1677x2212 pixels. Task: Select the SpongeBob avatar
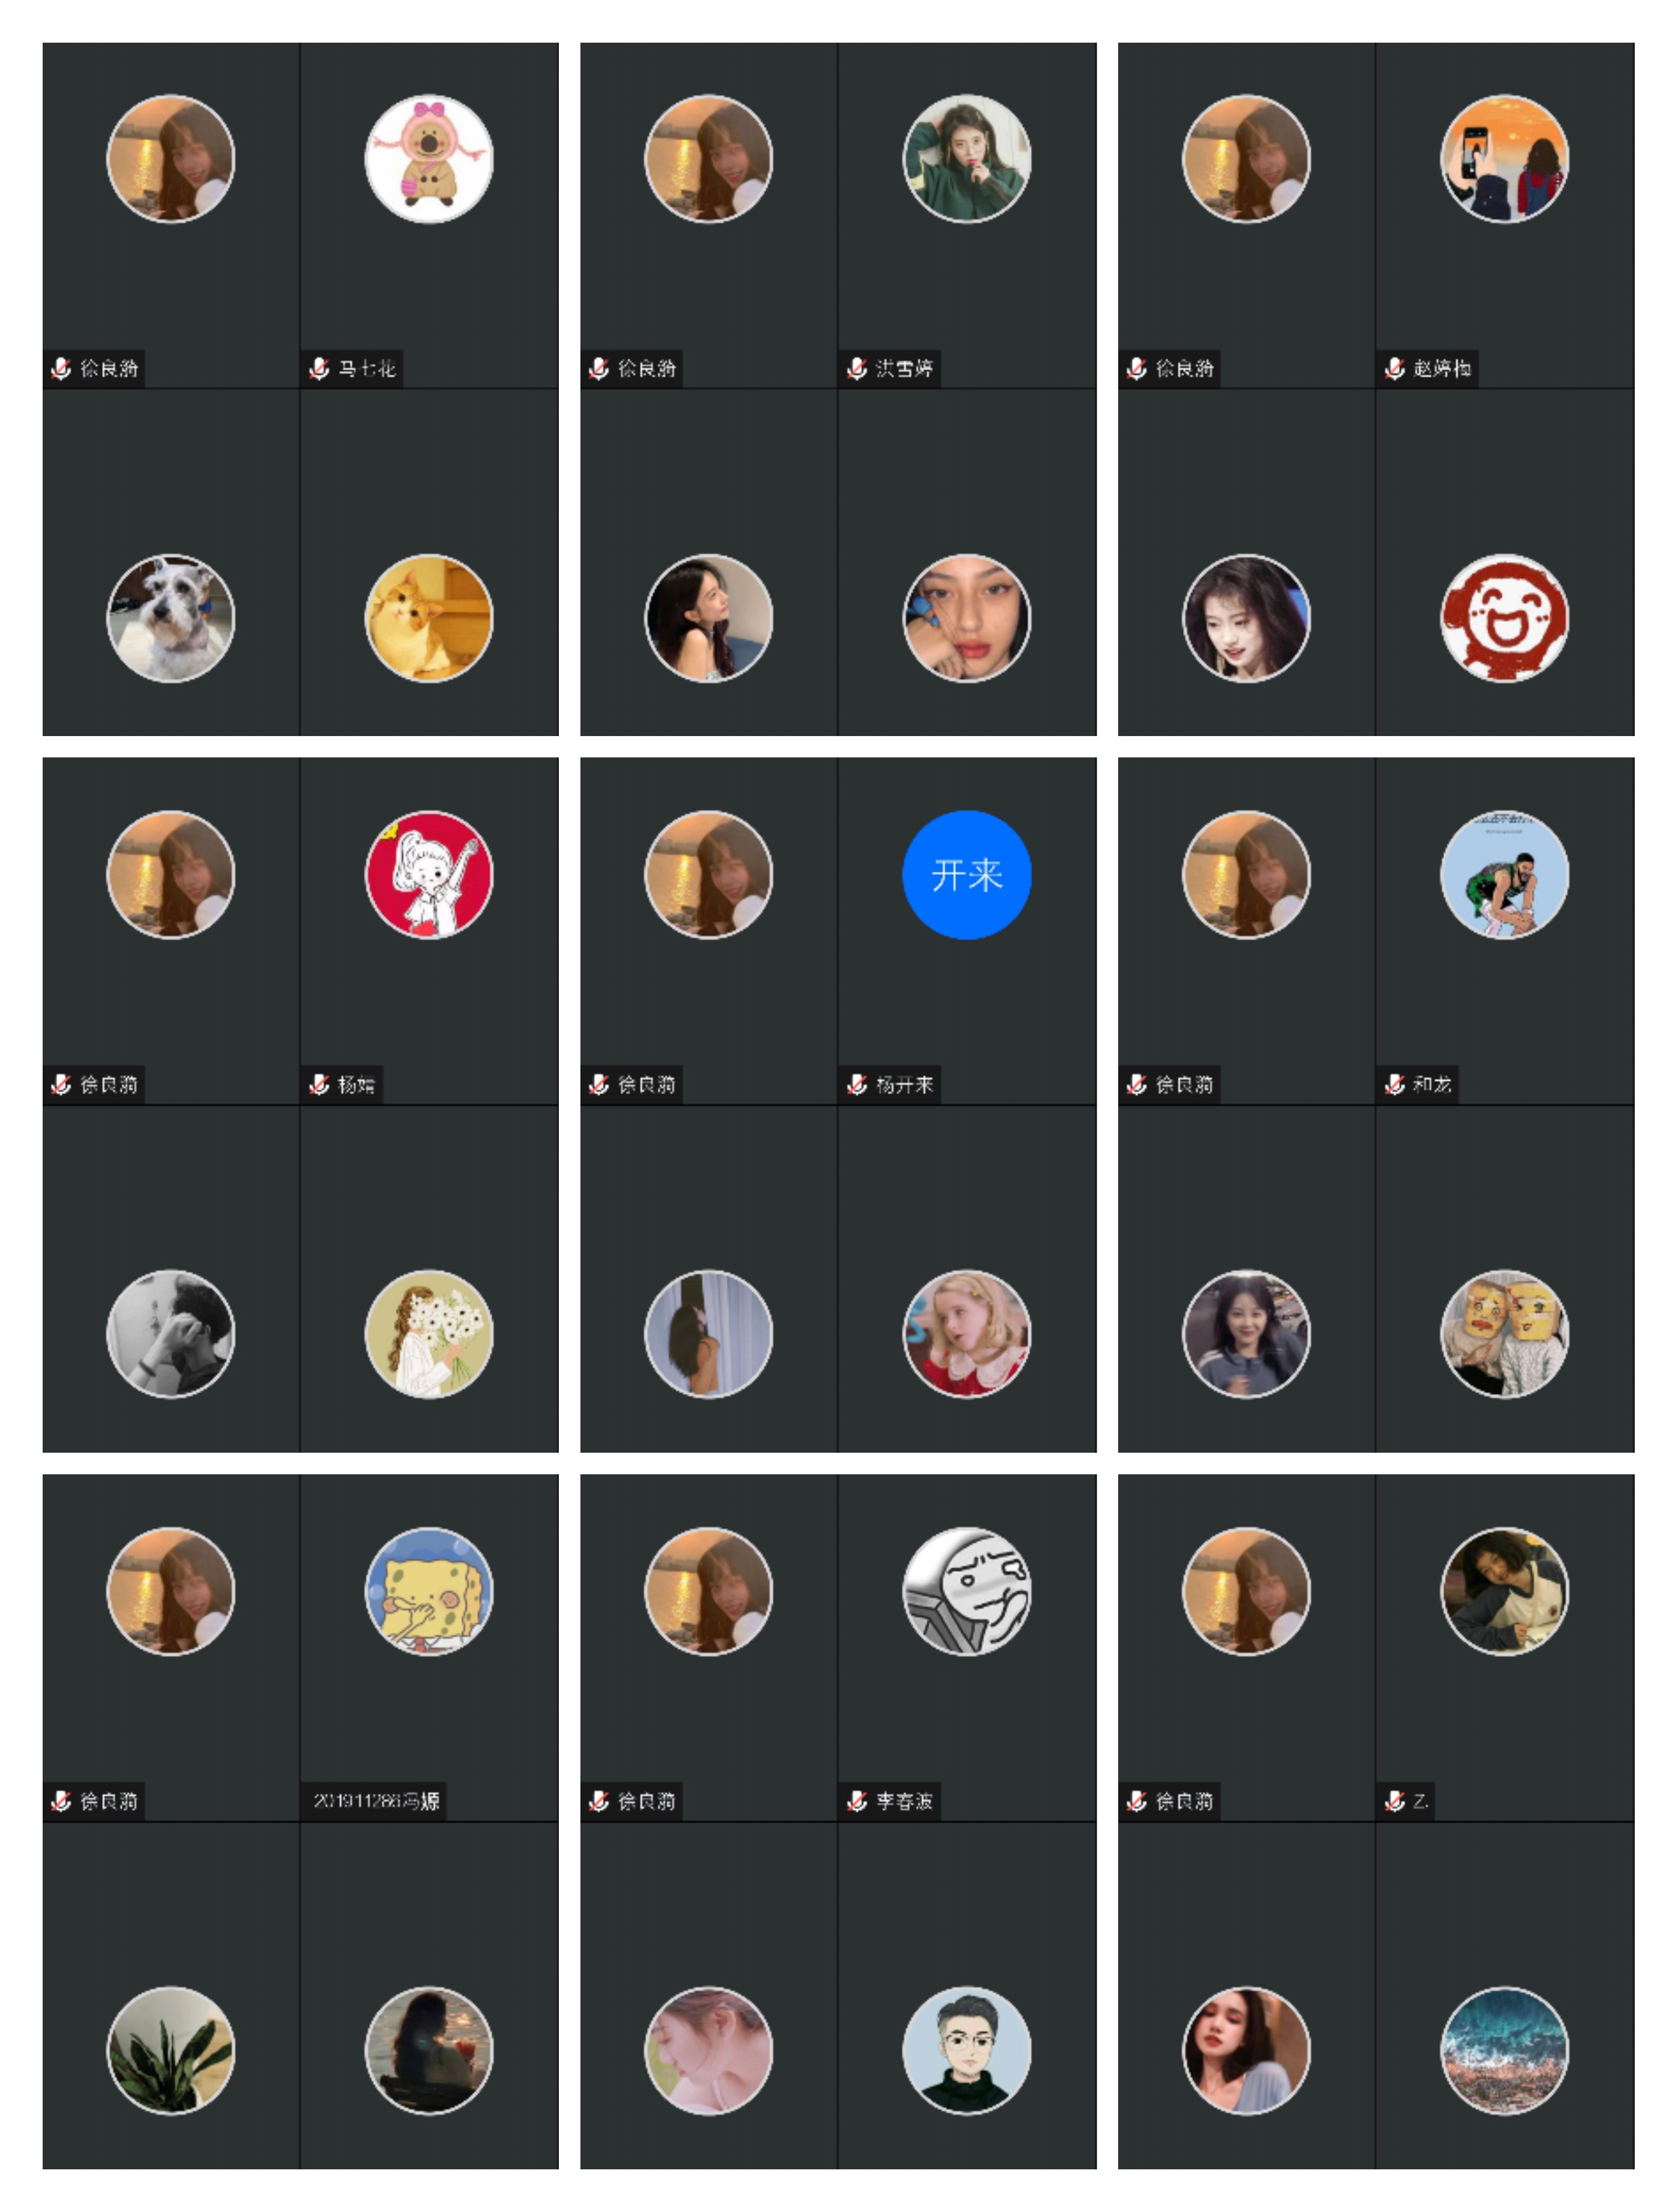tap(429, 1592)
